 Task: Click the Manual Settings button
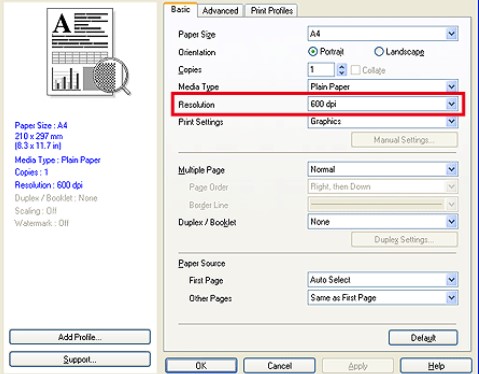pyautogui.click(x=404, y=140)
